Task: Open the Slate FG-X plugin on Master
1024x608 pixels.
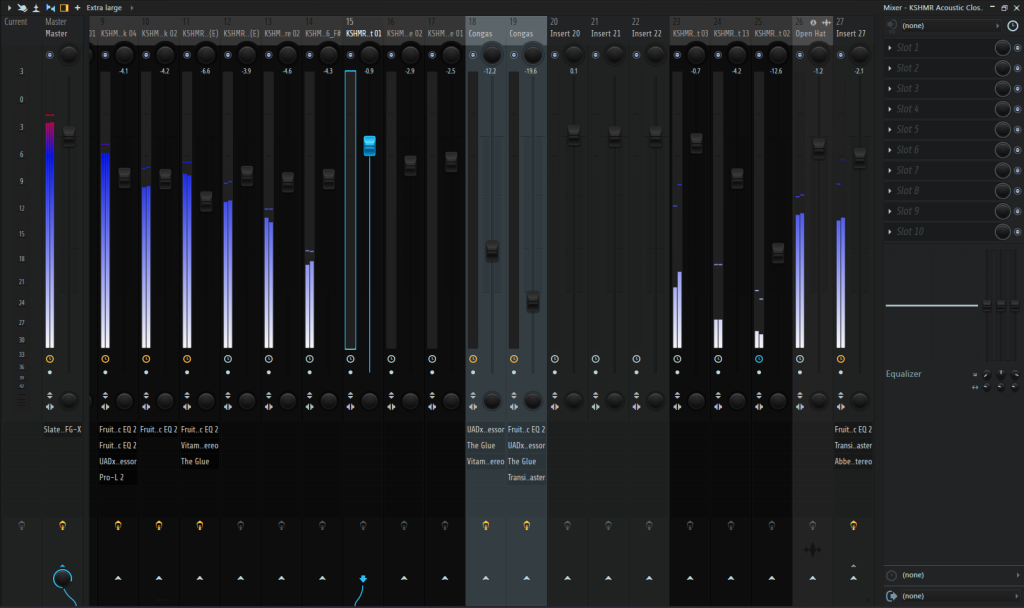Action: (62, 430)
